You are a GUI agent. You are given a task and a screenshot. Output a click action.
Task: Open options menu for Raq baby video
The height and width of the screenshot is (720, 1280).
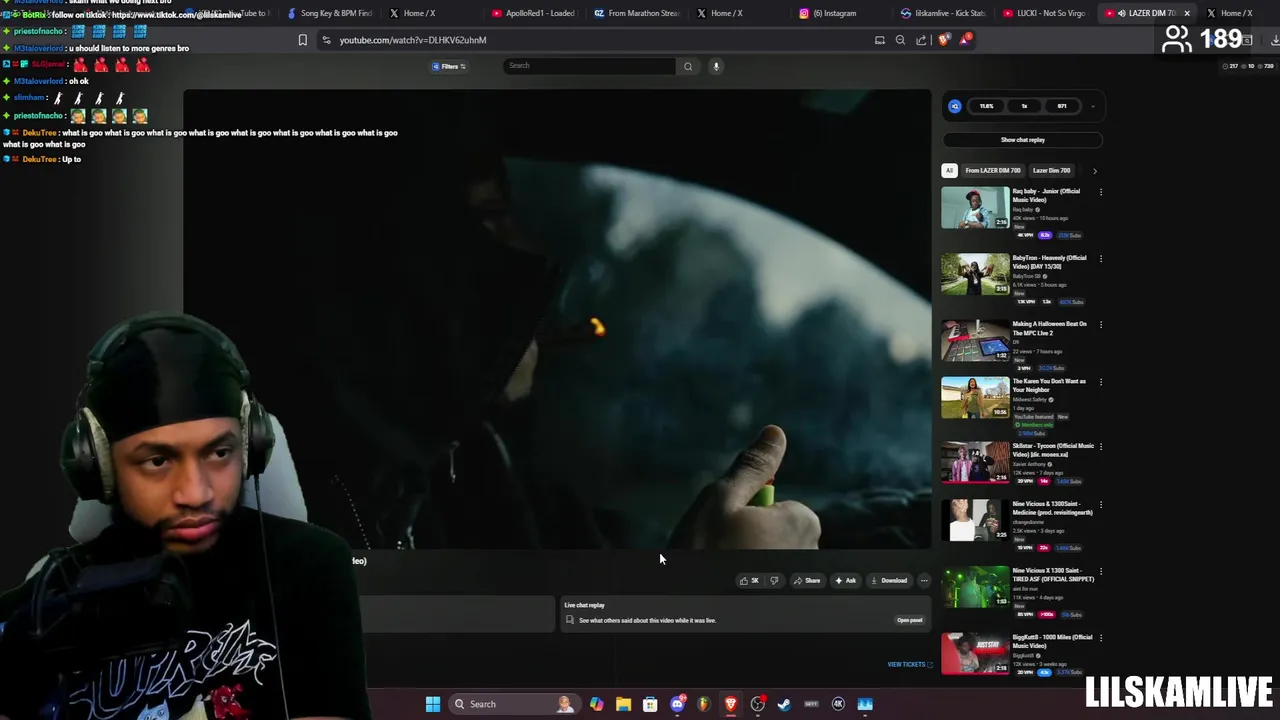1101,192
